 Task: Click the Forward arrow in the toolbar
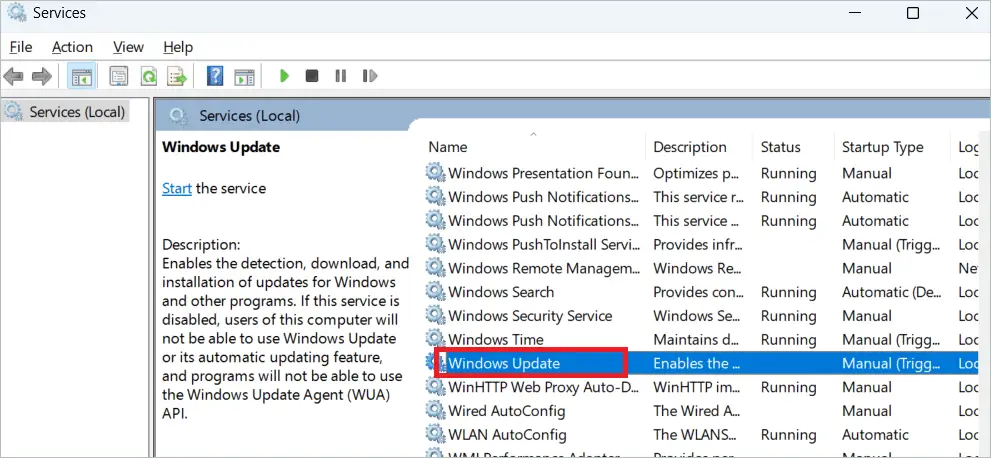pyautogui.click(x=42, y=76)
